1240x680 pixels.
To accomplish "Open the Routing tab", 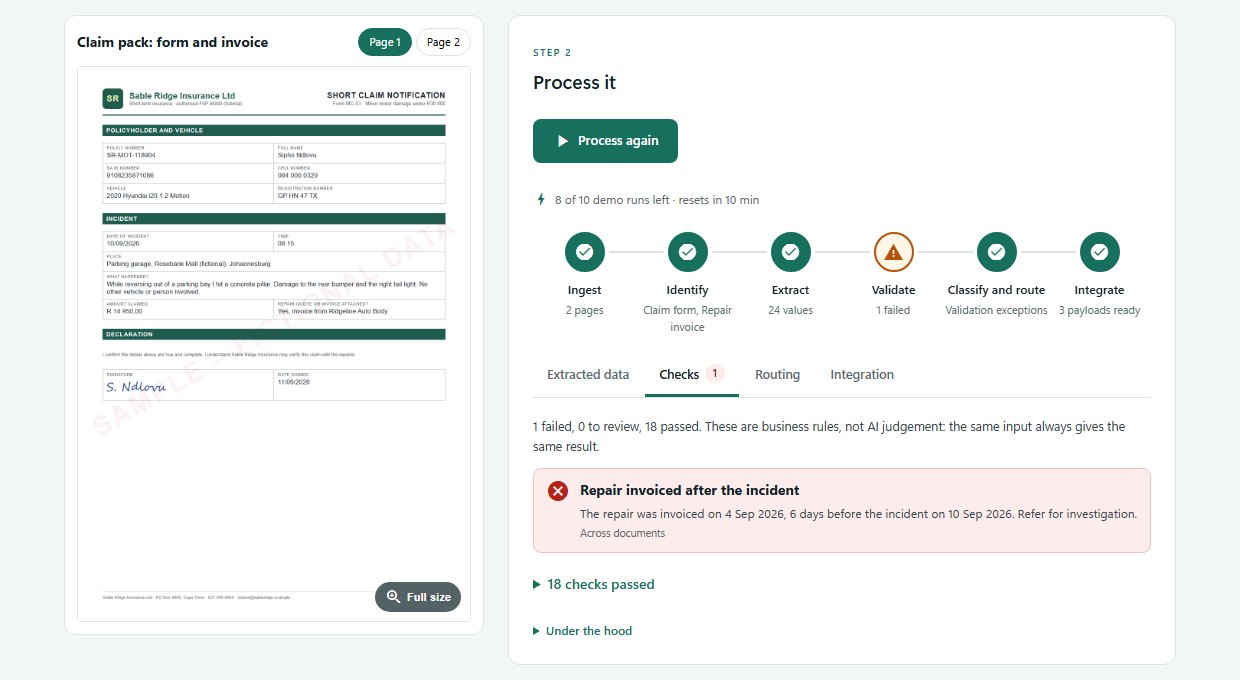I will point(777,375).
